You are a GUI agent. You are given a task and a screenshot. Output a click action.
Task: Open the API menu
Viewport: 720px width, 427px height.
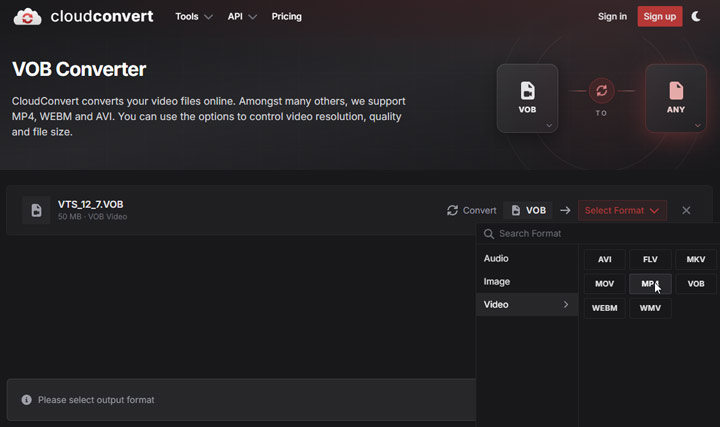[x=242, y=17]
